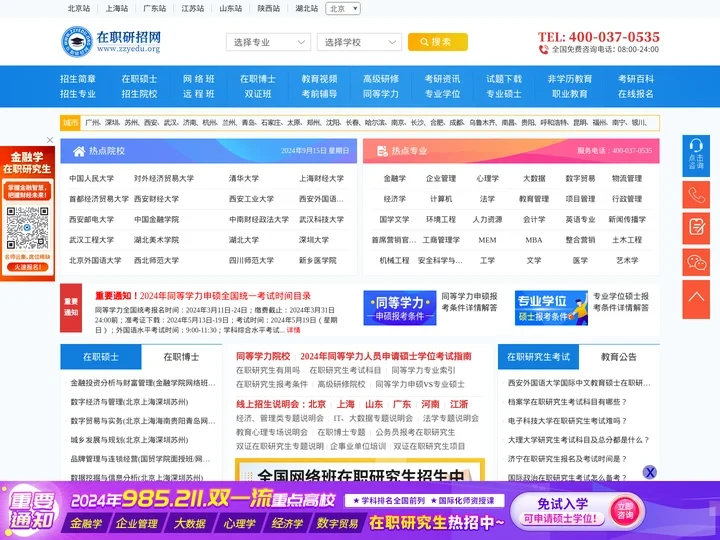Select the 在职硕士 tab

click(x=101, y=357)
